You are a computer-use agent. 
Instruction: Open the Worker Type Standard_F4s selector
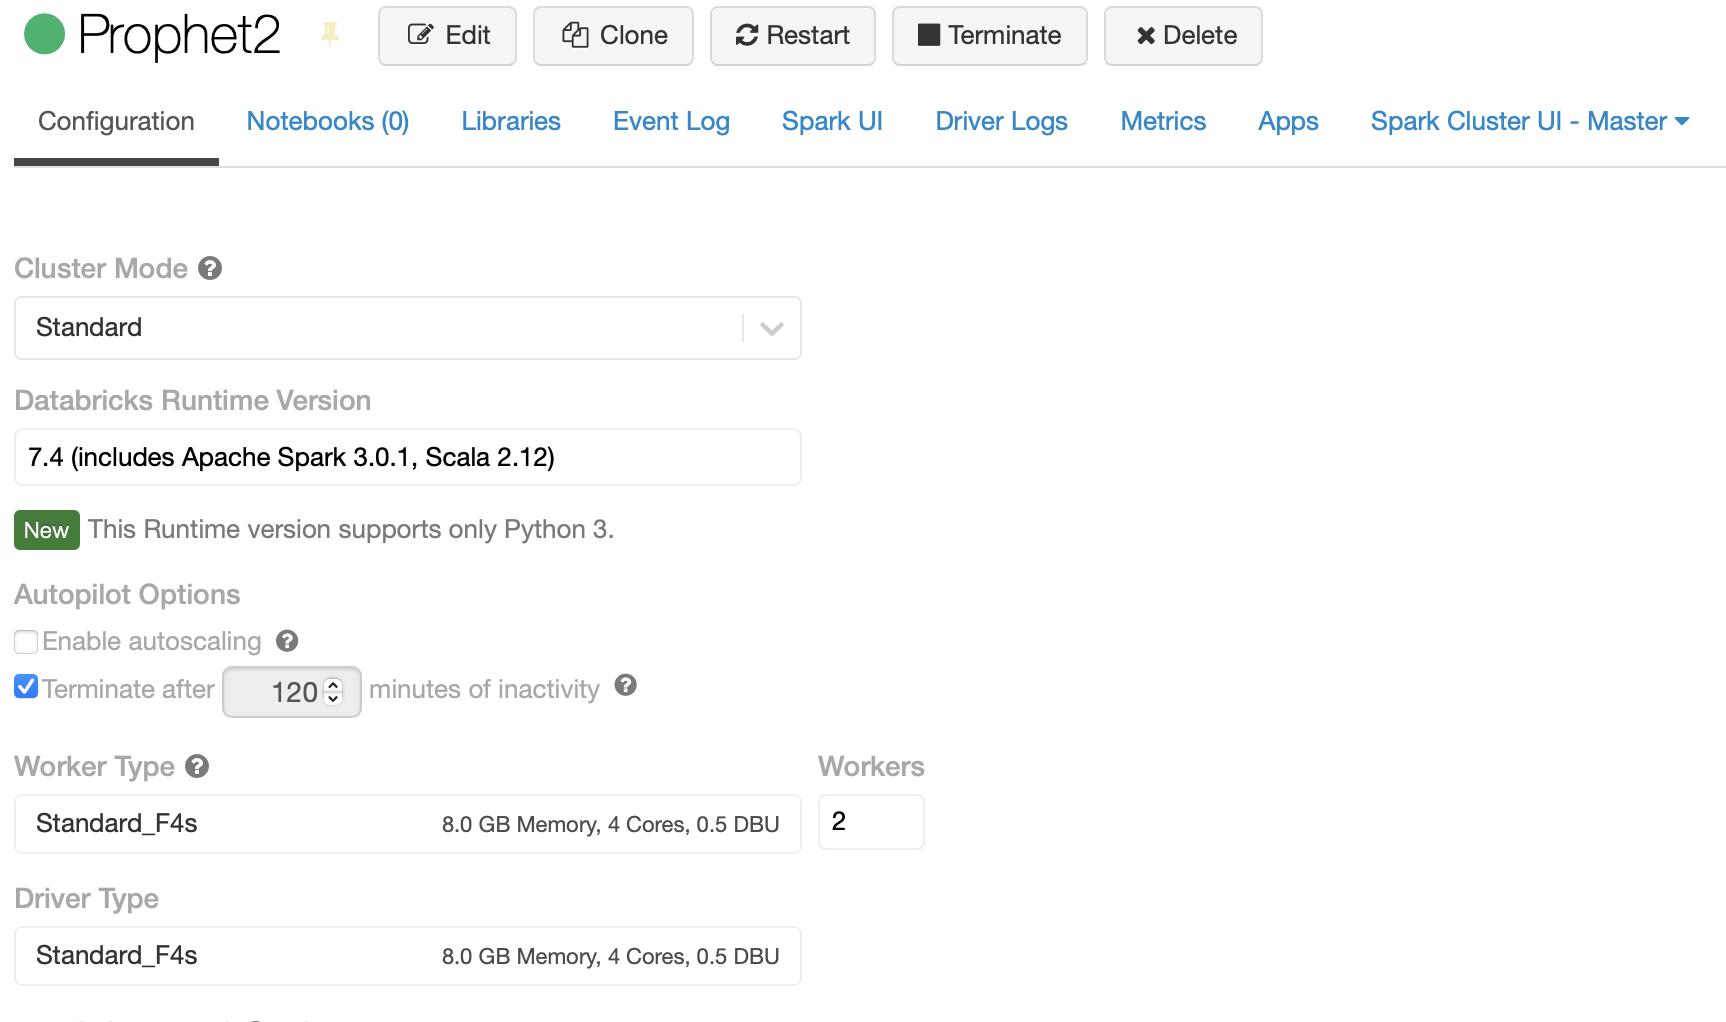[x=408, y=824]
